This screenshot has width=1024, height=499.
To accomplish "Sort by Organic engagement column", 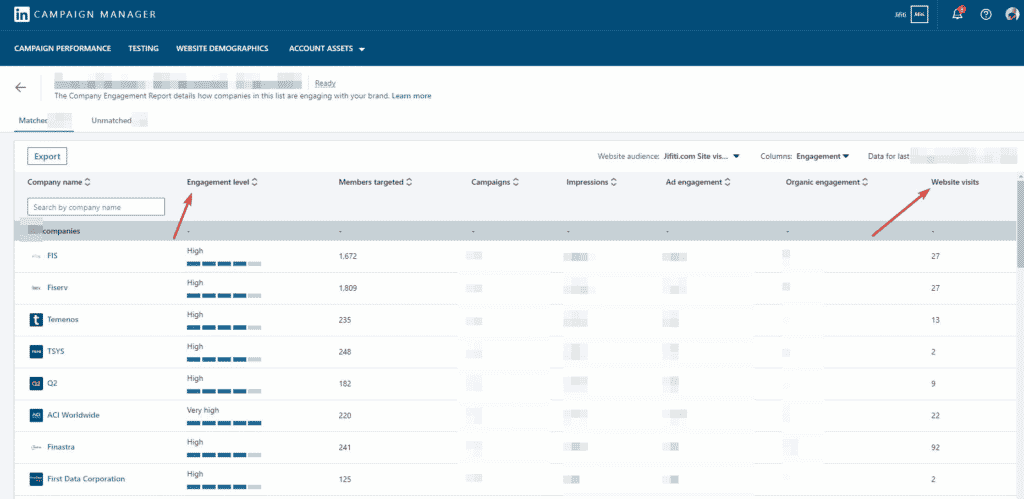I will (x=865, y=182).
